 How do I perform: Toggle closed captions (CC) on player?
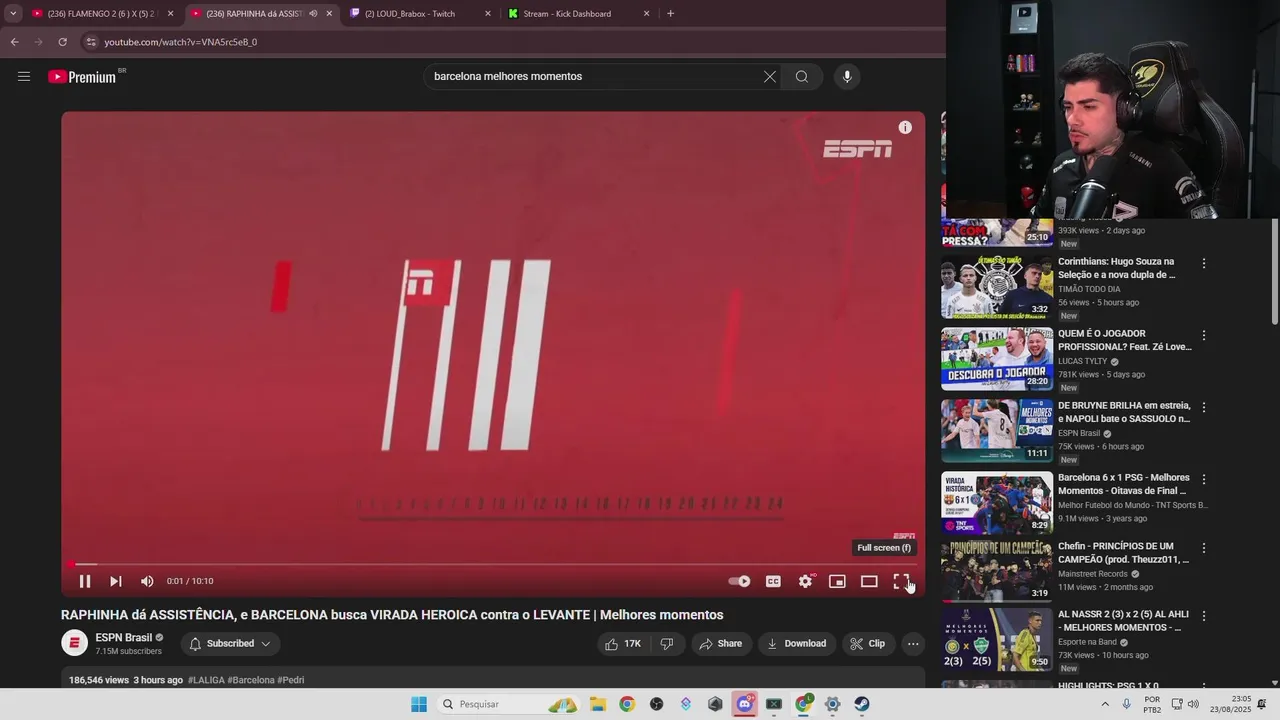(773, 581)
